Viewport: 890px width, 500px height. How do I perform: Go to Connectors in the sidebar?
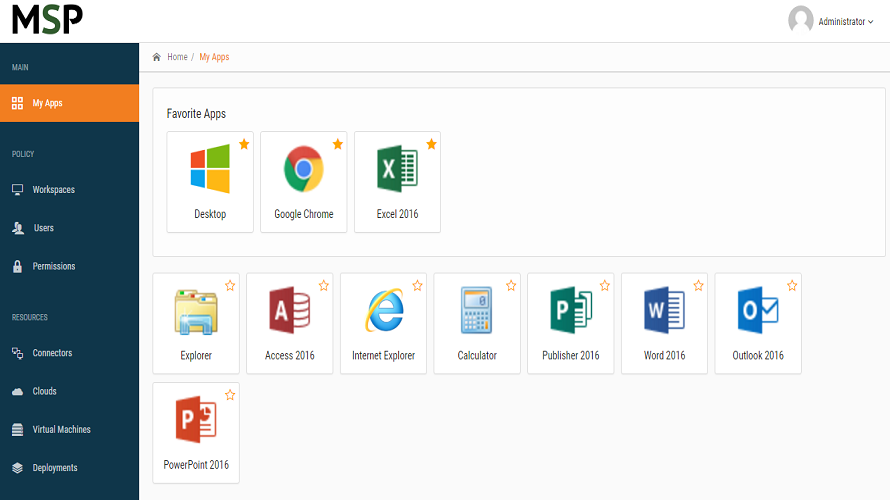[x=69, y=353]
